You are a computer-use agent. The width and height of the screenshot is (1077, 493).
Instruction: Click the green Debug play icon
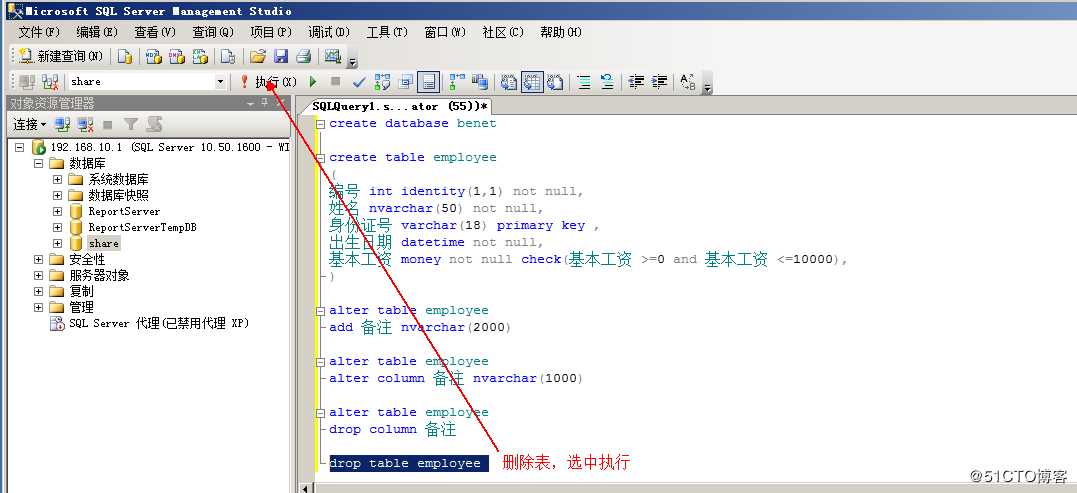coord(313,82)
